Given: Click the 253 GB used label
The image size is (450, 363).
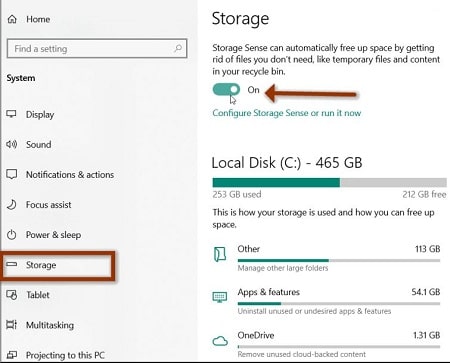Looking at the screenshot, I should pyautogui.click(x=237, y=194).
